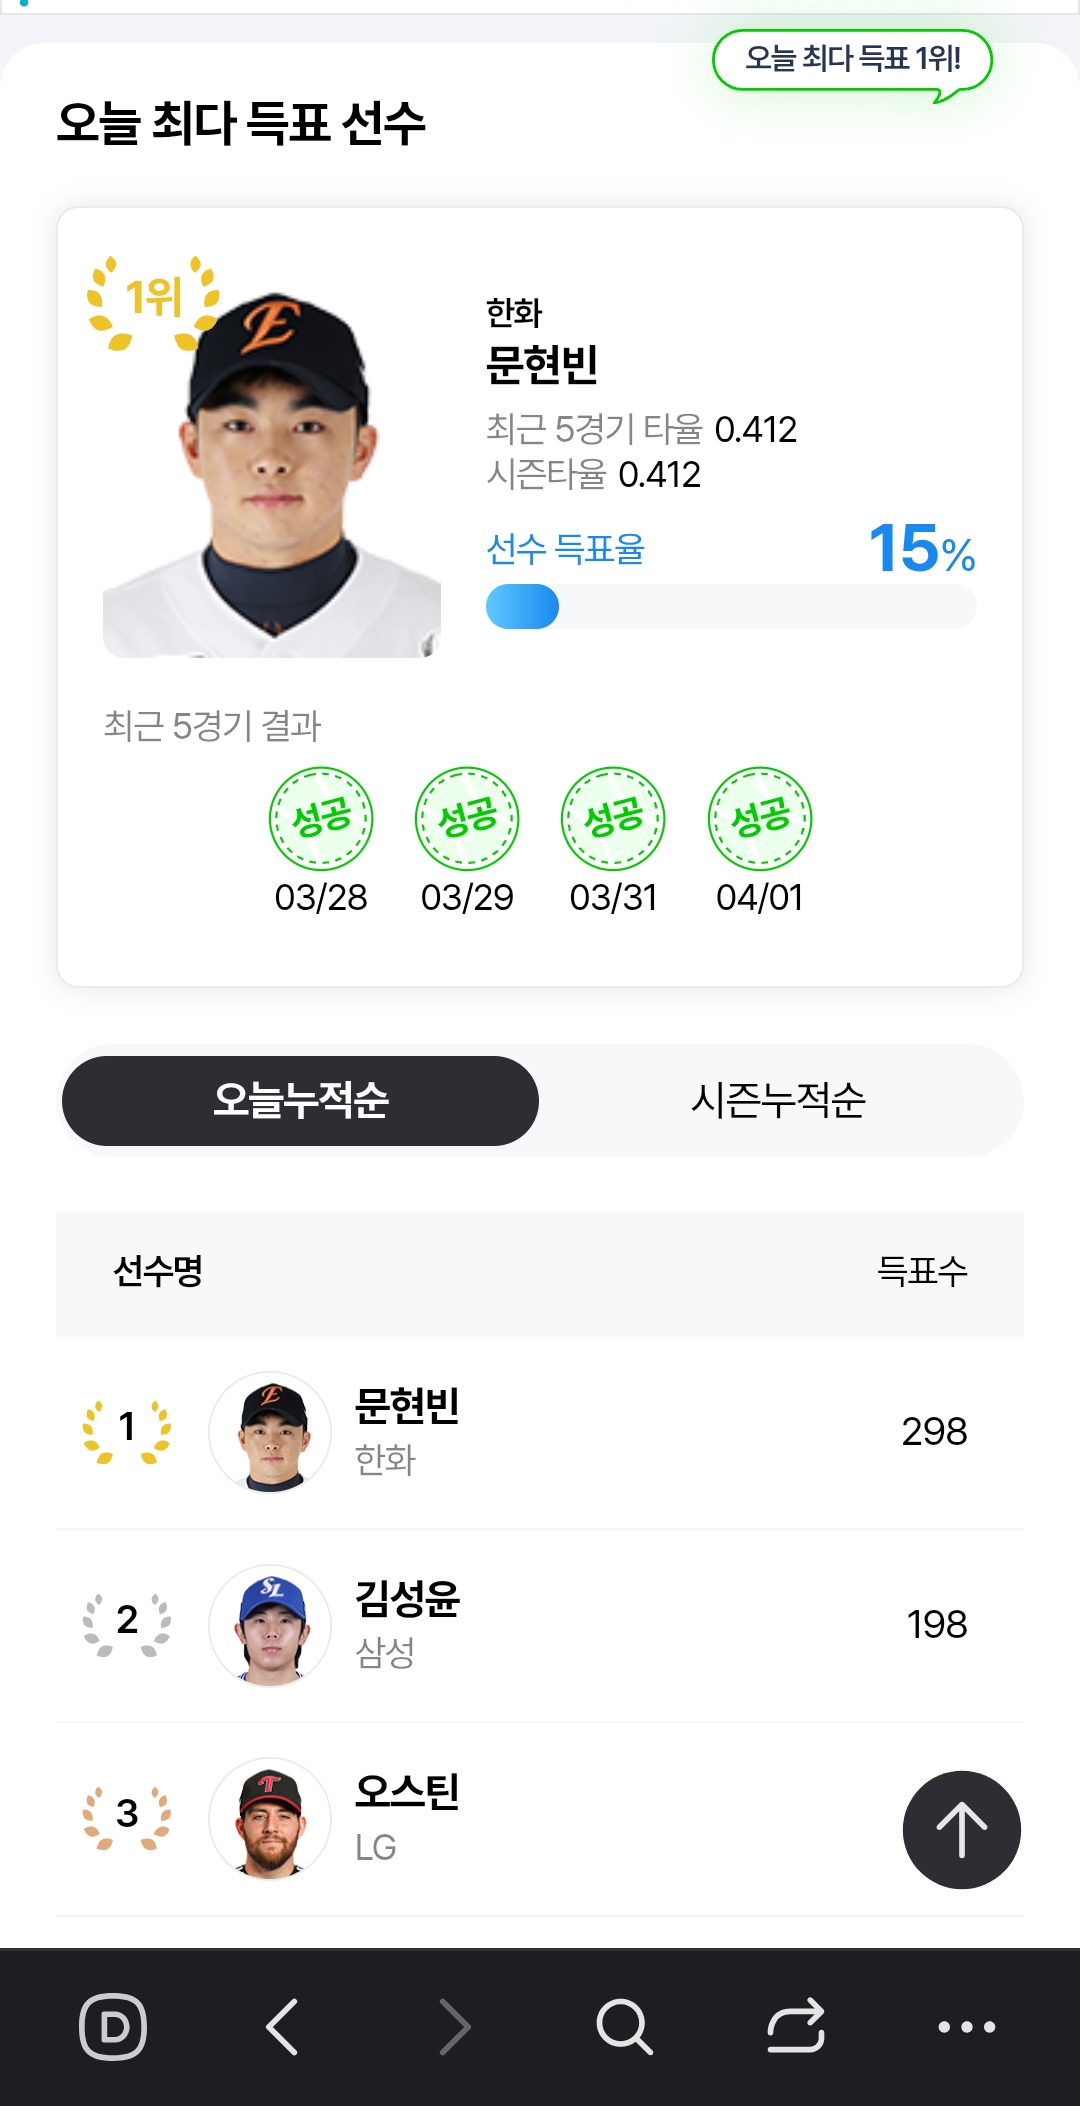Switch to the 시즌누적순 tab
Screen dimensions: 1080x2106
coord(778,1100)
